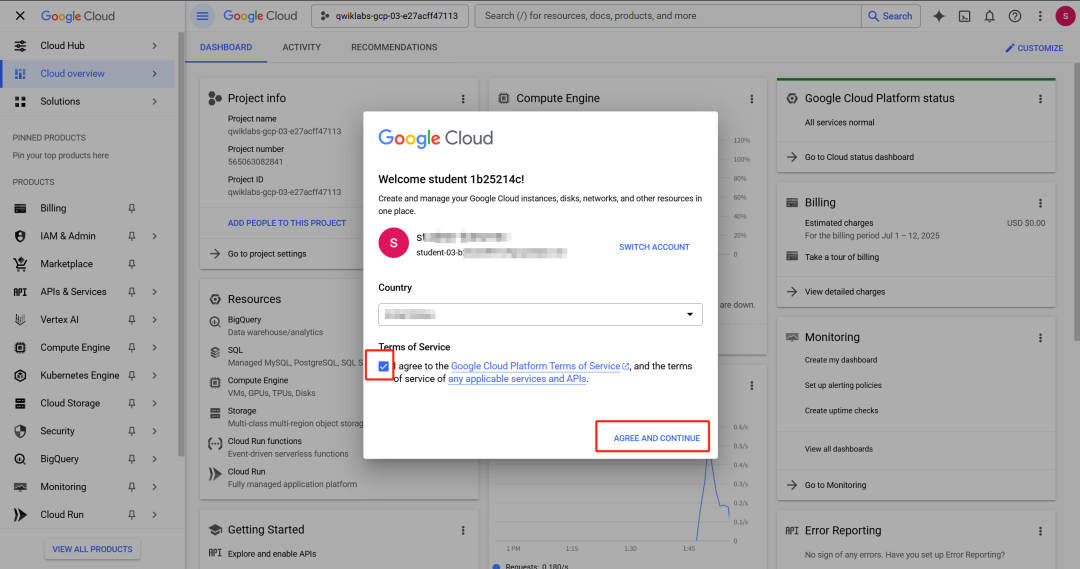Pin Compute Engine in sidebar

click(x=132, y=347)
